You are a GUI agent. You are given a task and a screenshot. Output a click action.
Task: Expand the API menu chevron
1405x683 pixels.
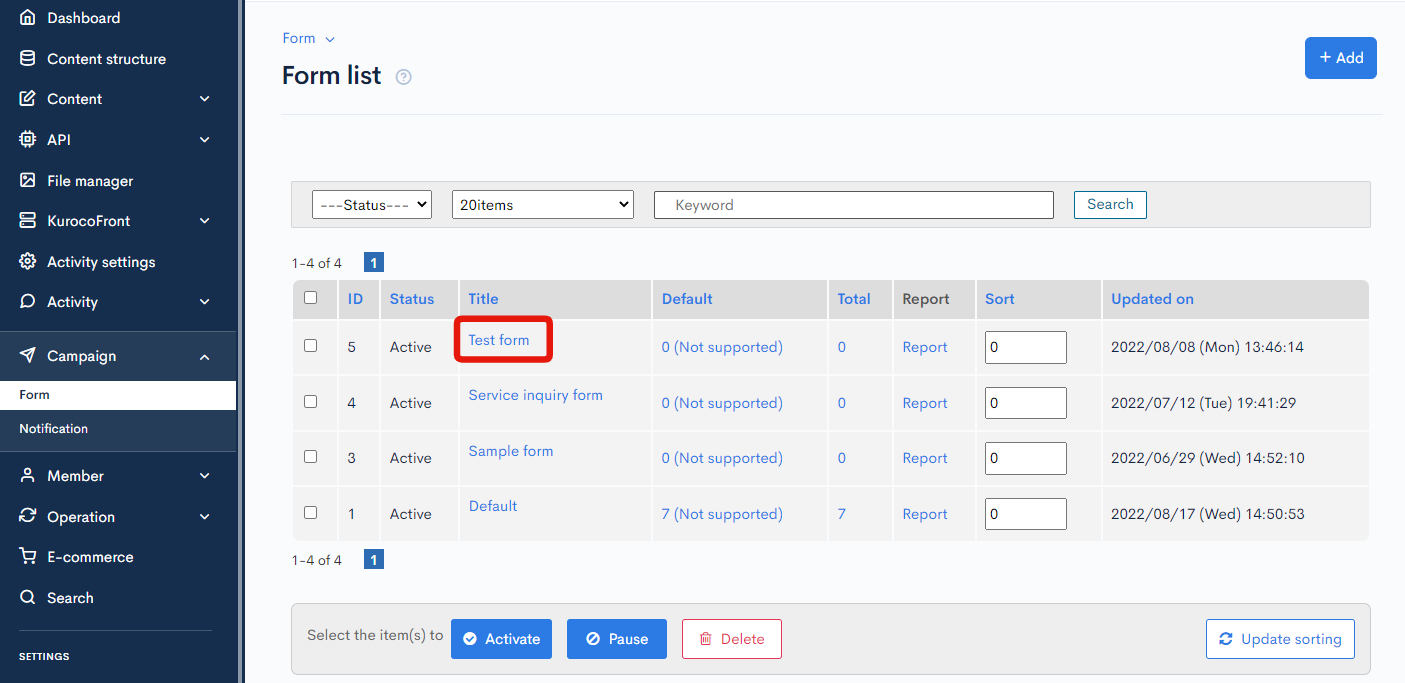[205, 140]
